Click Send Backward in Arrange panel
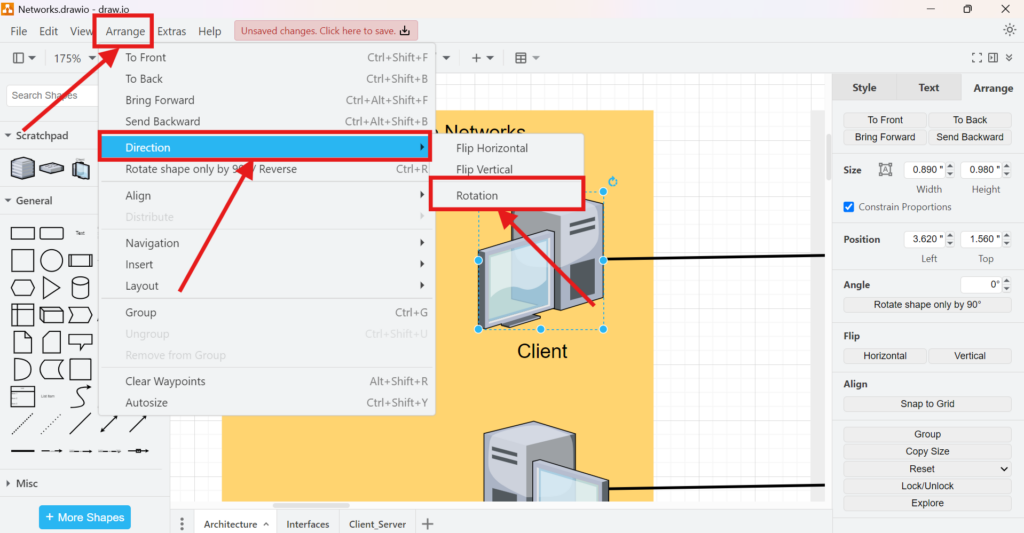1024x533 pixels. pyautogui.click(x=970, y=137)
